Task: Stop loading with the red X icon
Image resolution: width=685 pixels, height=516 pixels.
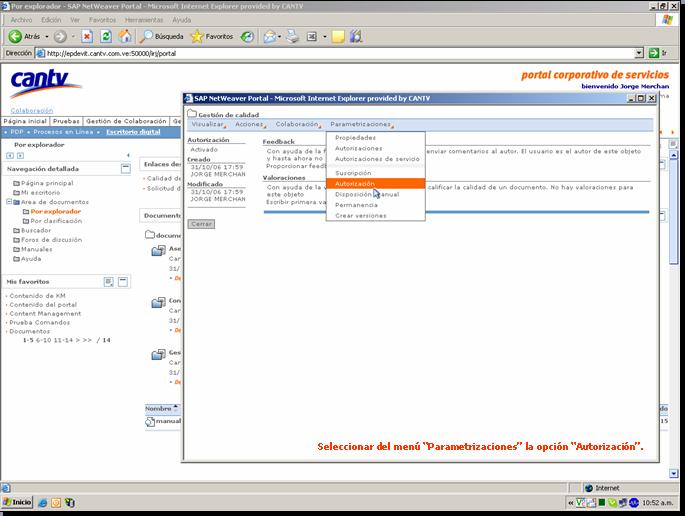Action: point(87,37)
